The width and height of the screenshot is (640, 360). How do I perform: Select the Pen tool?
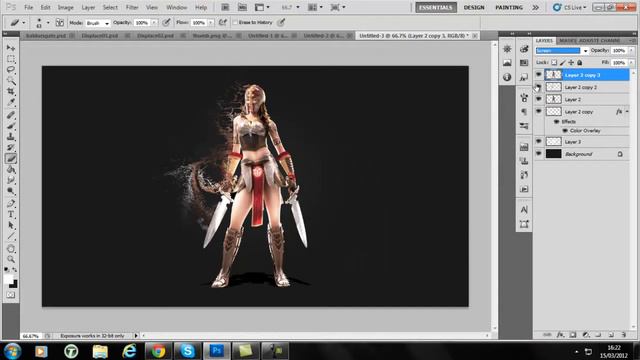[11, 203]
